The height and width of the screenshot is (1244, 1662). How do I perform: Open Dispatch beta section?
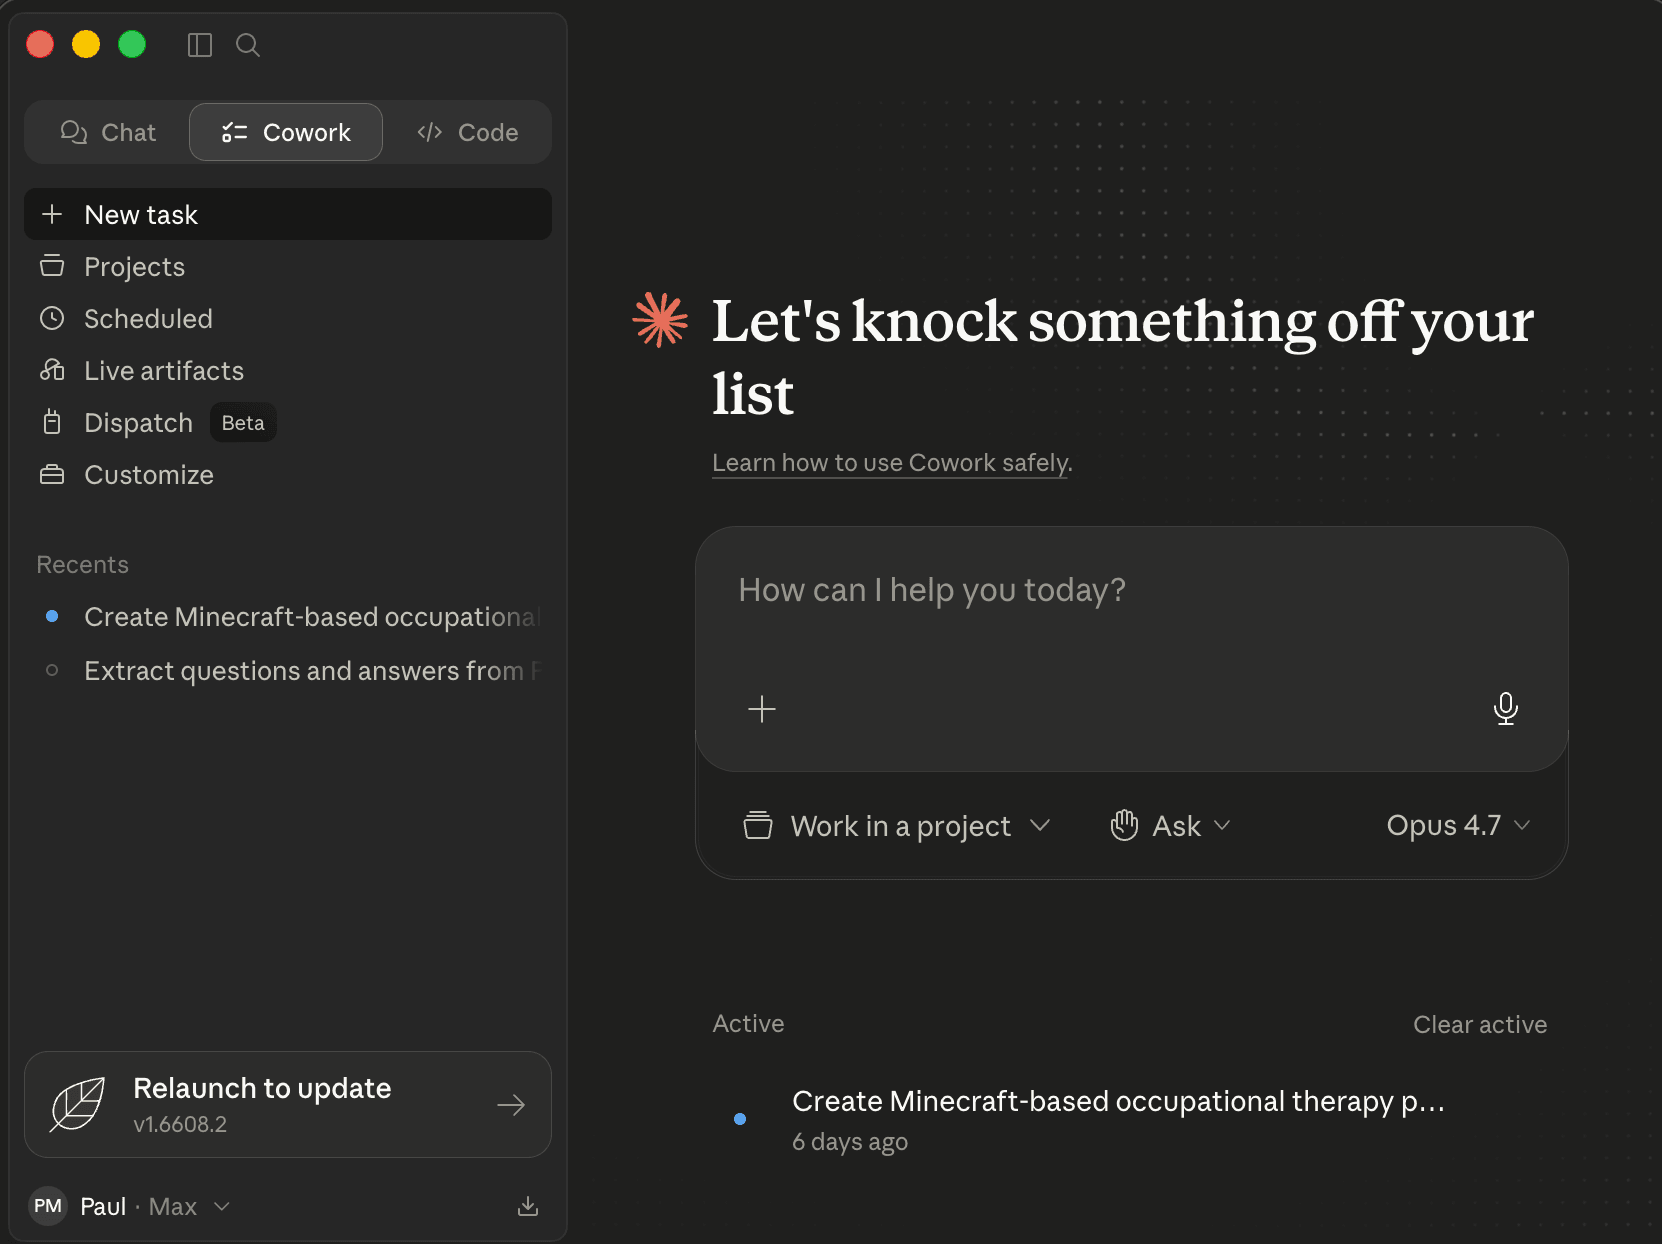[288, 422]
